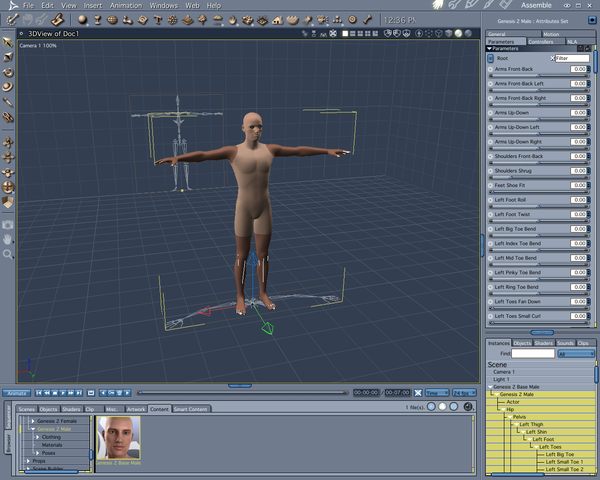Insert a terrain object
The image size is (600, 480).
point(187,20)
